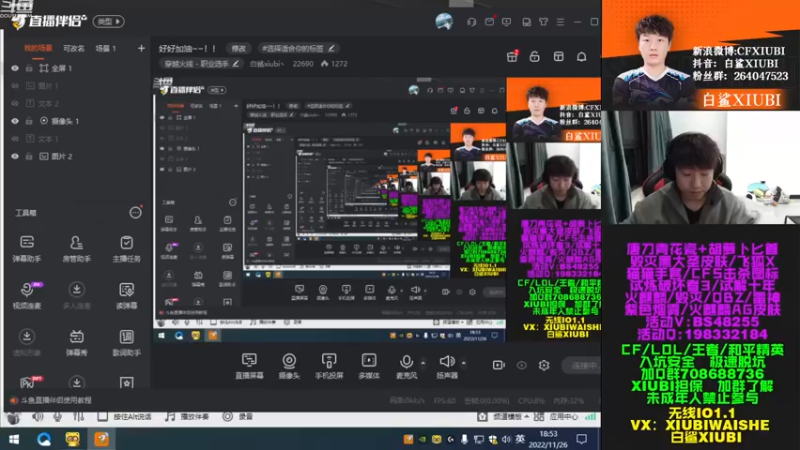Viewport: 800px width, 450px height.
Task: Click the lock icon beside the bell
Action: coord(535,57)
